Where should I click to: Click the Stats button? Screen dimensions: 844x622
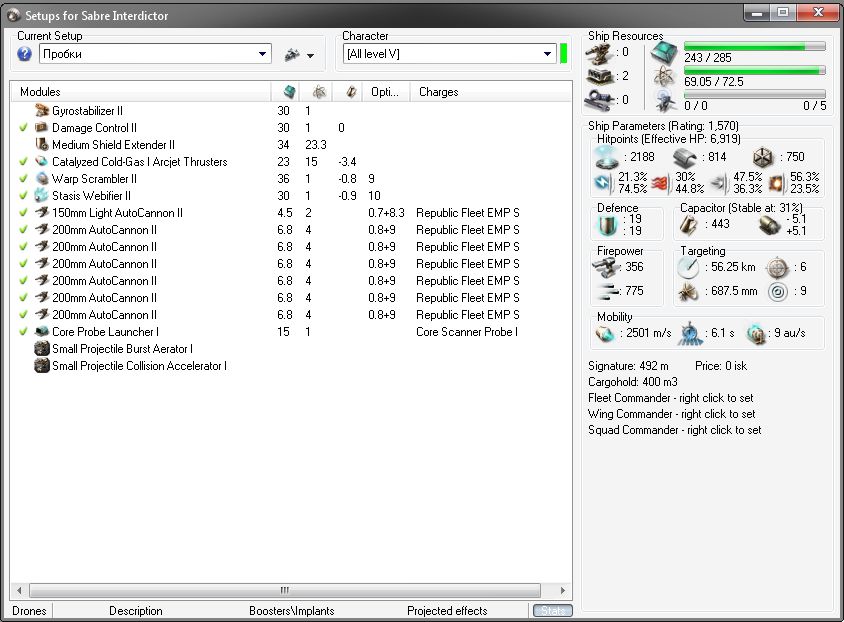[552, 611]
